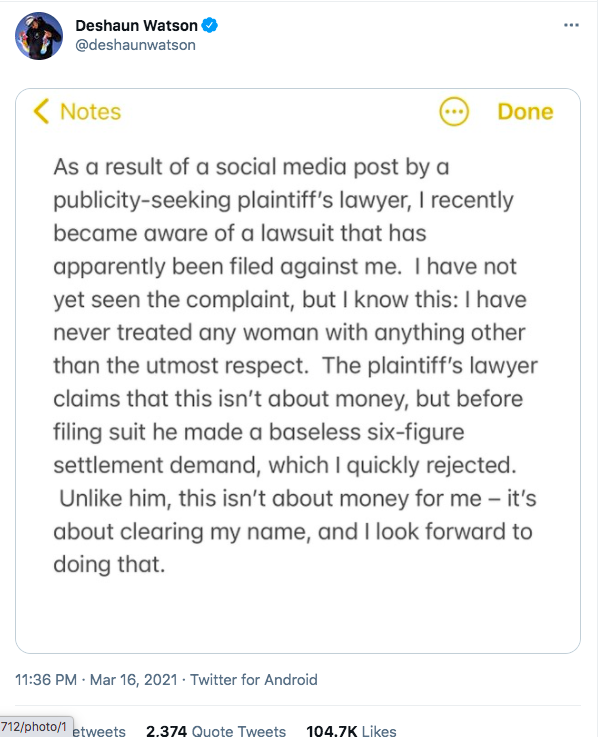
Task: Open Deshaun Watson's profile avatar
Action: tap(39, 36)
